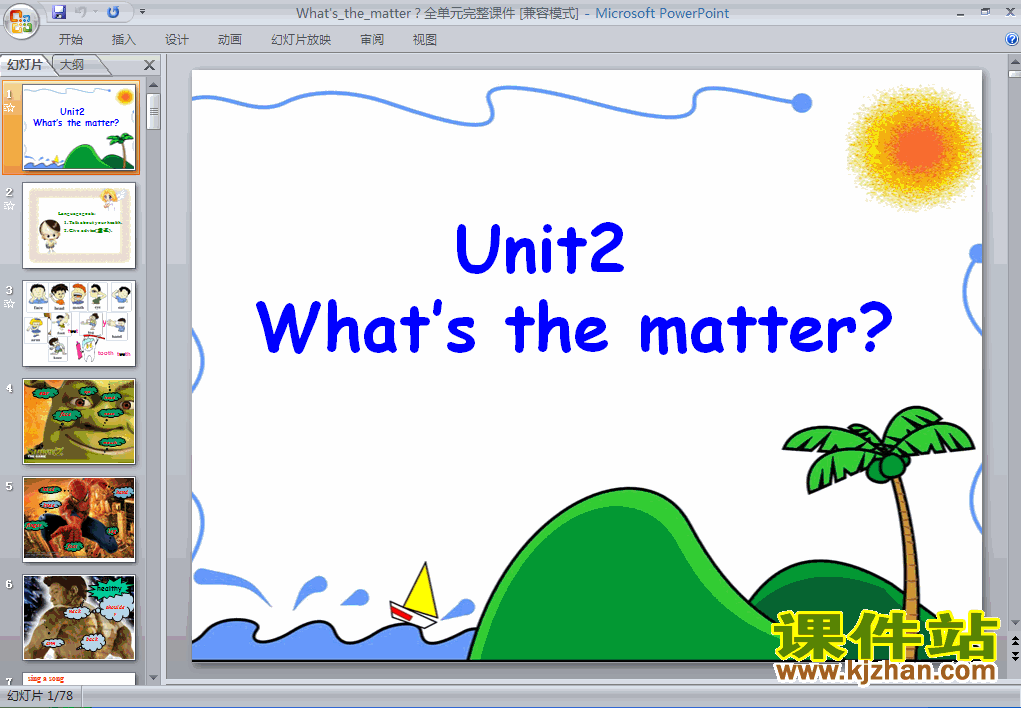
Task: Click animation star icon beside slide 3
Action: [x=10, y=304]
